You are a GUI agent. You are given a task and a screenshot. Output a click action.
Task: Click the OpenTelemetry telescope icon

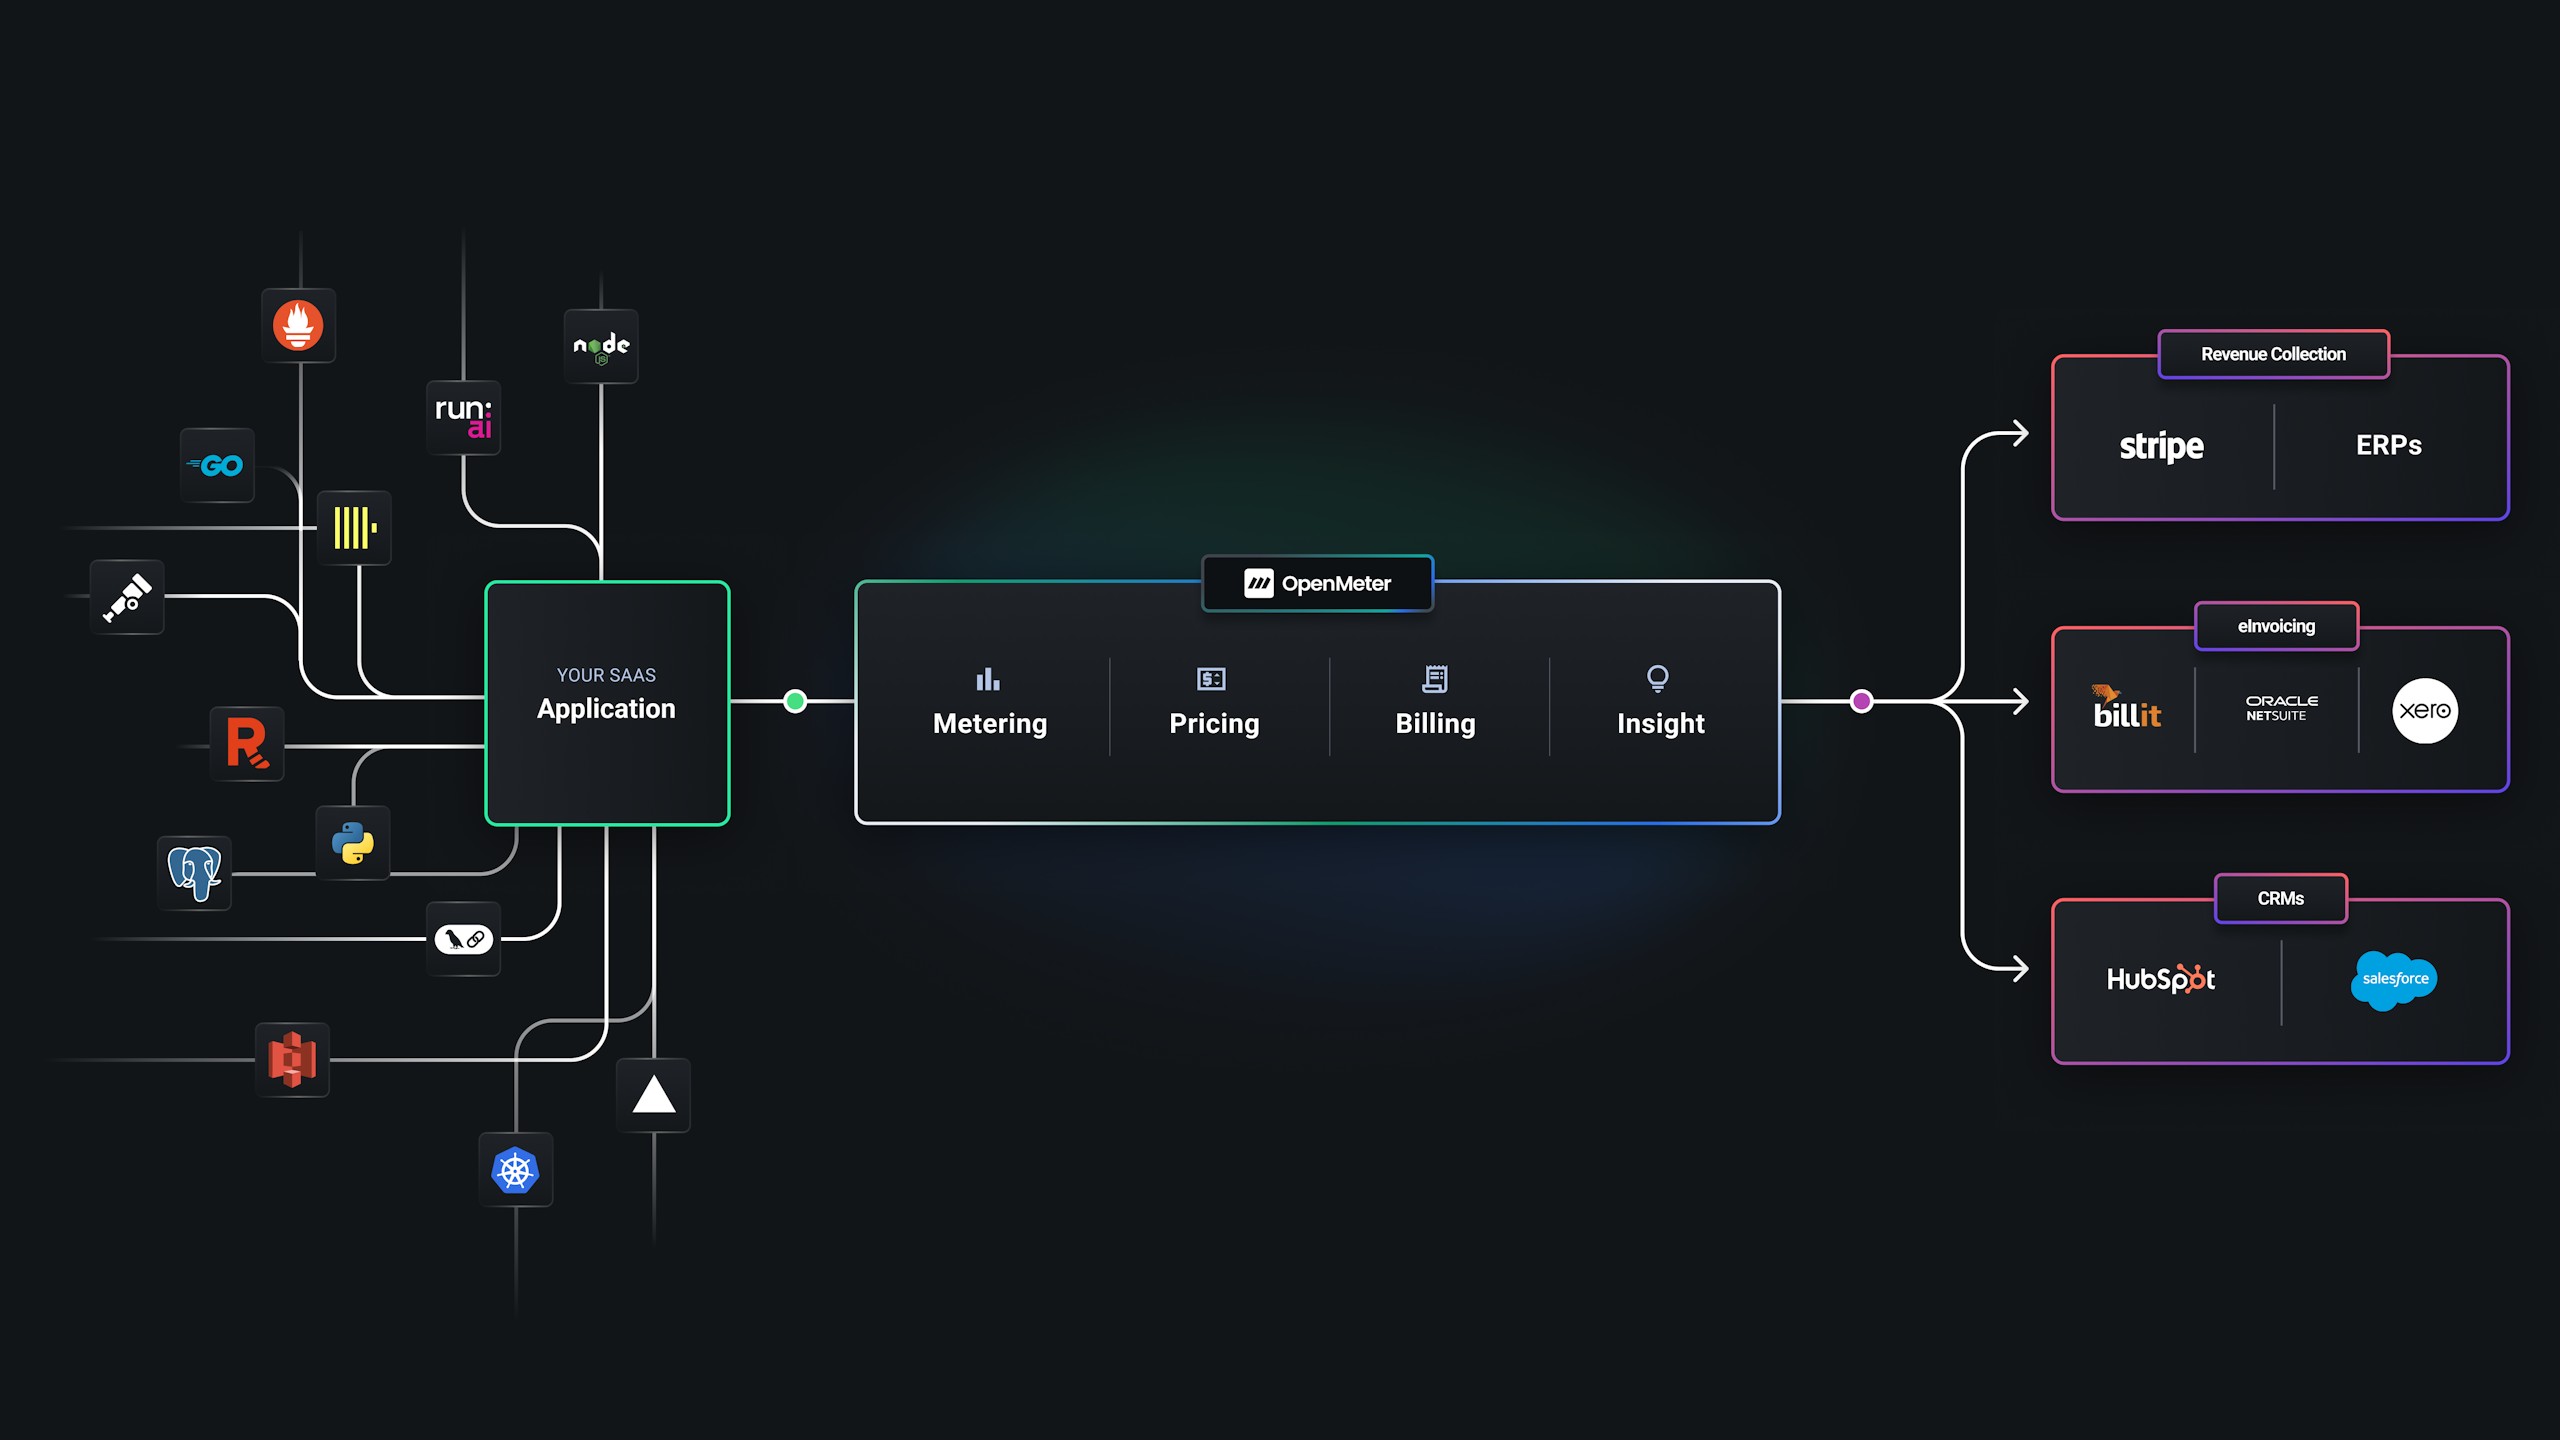(x=127, y=597)
